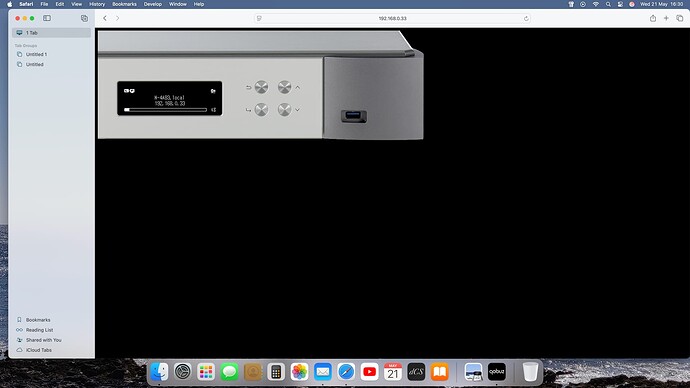Click the device USB port
Screen dimensions: 690x388
[x=354, y=116]
